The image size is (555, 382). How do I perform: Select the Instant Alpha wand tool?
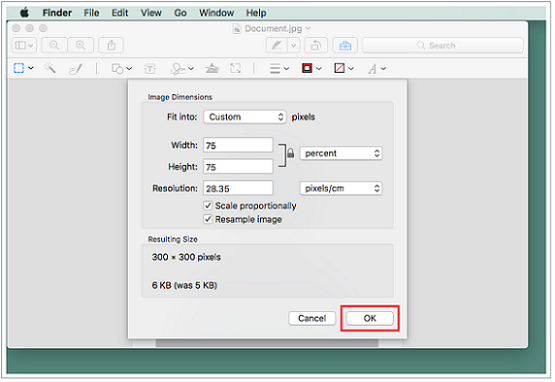click(x=50, y=68)
